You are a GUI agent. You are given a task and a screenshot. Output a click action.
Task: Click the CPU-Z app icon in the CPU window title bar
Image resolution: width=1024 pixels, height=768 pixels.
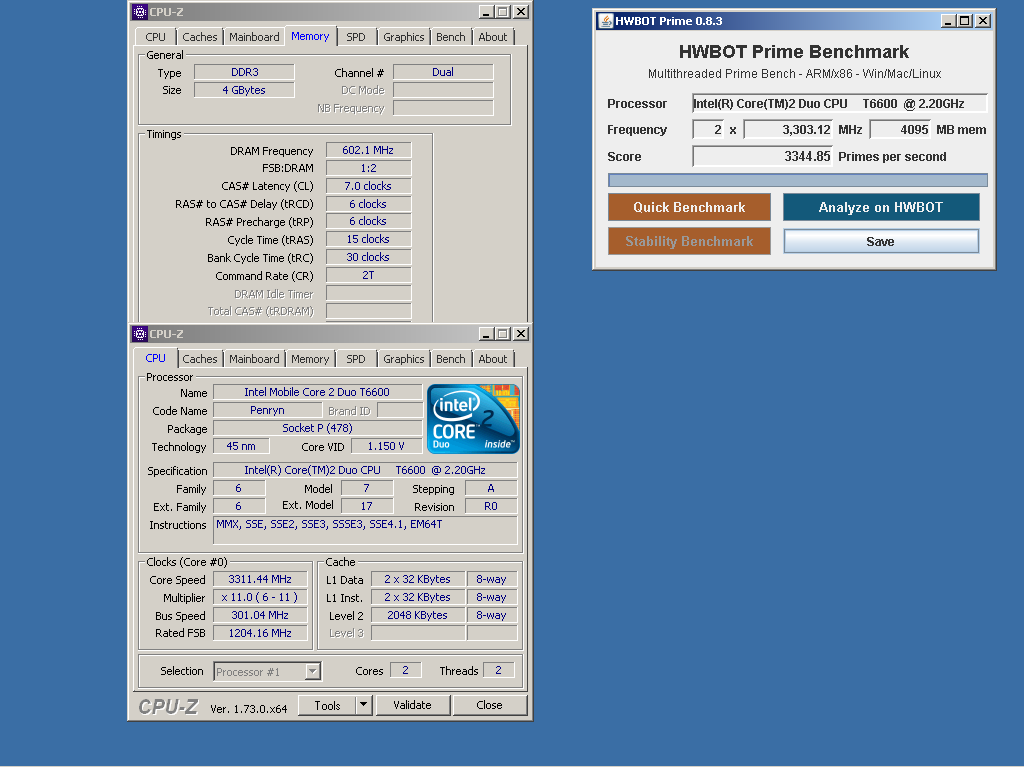coord(139,334)
